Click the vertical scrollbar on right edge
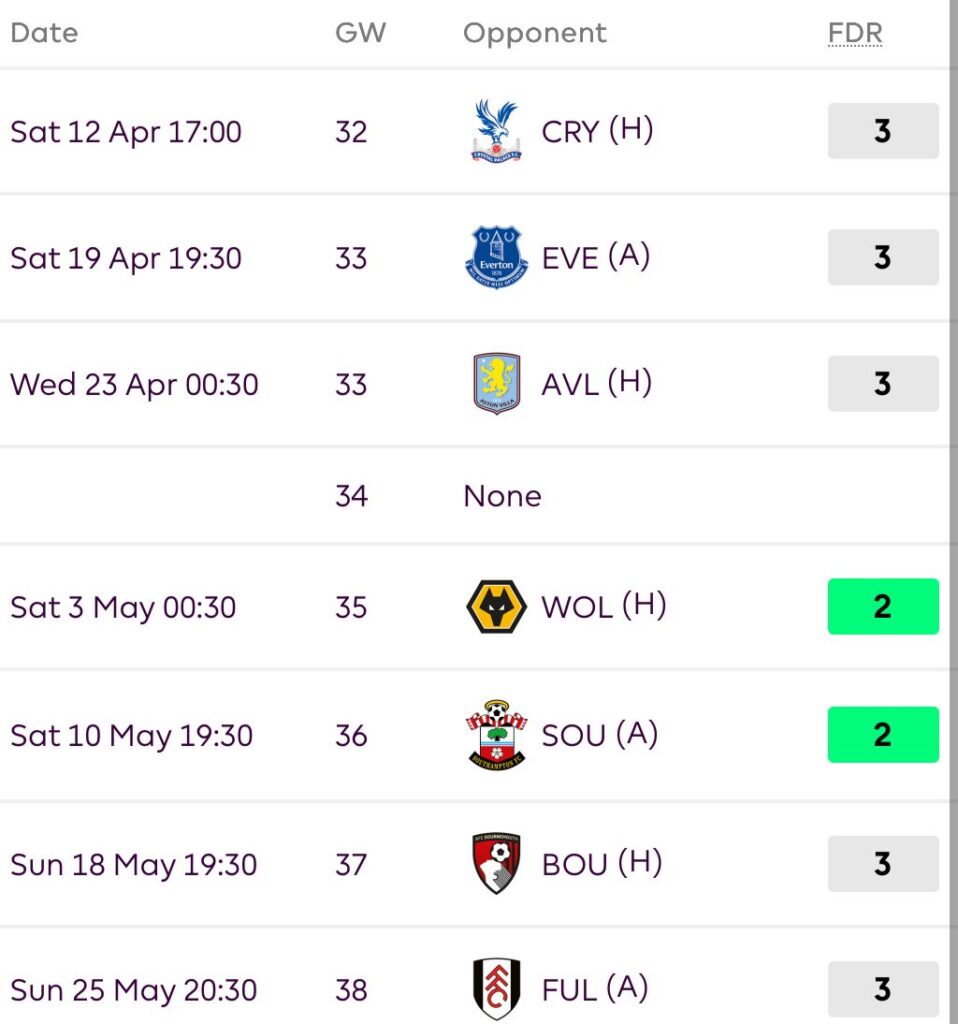 pyautogui.click(x=952, y=500)
